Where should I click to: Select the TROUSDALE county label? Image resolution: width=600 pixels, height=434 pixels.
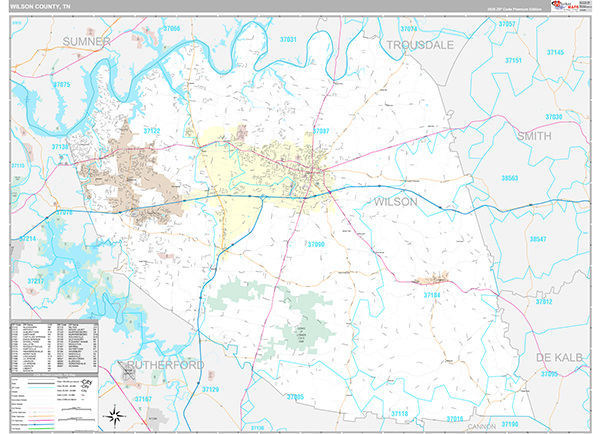coord(420,45)
